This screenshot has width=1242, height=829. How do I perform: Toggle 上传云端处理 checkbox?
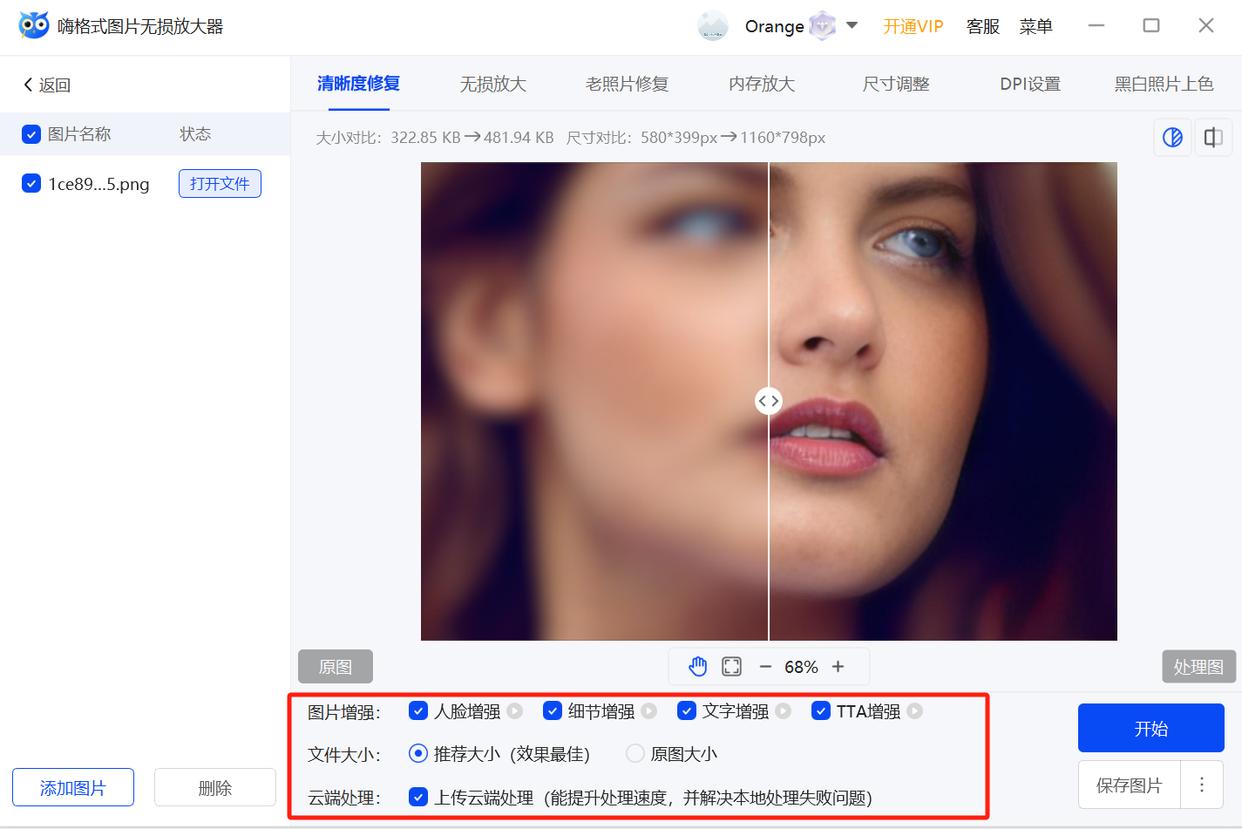pos(418,797)
